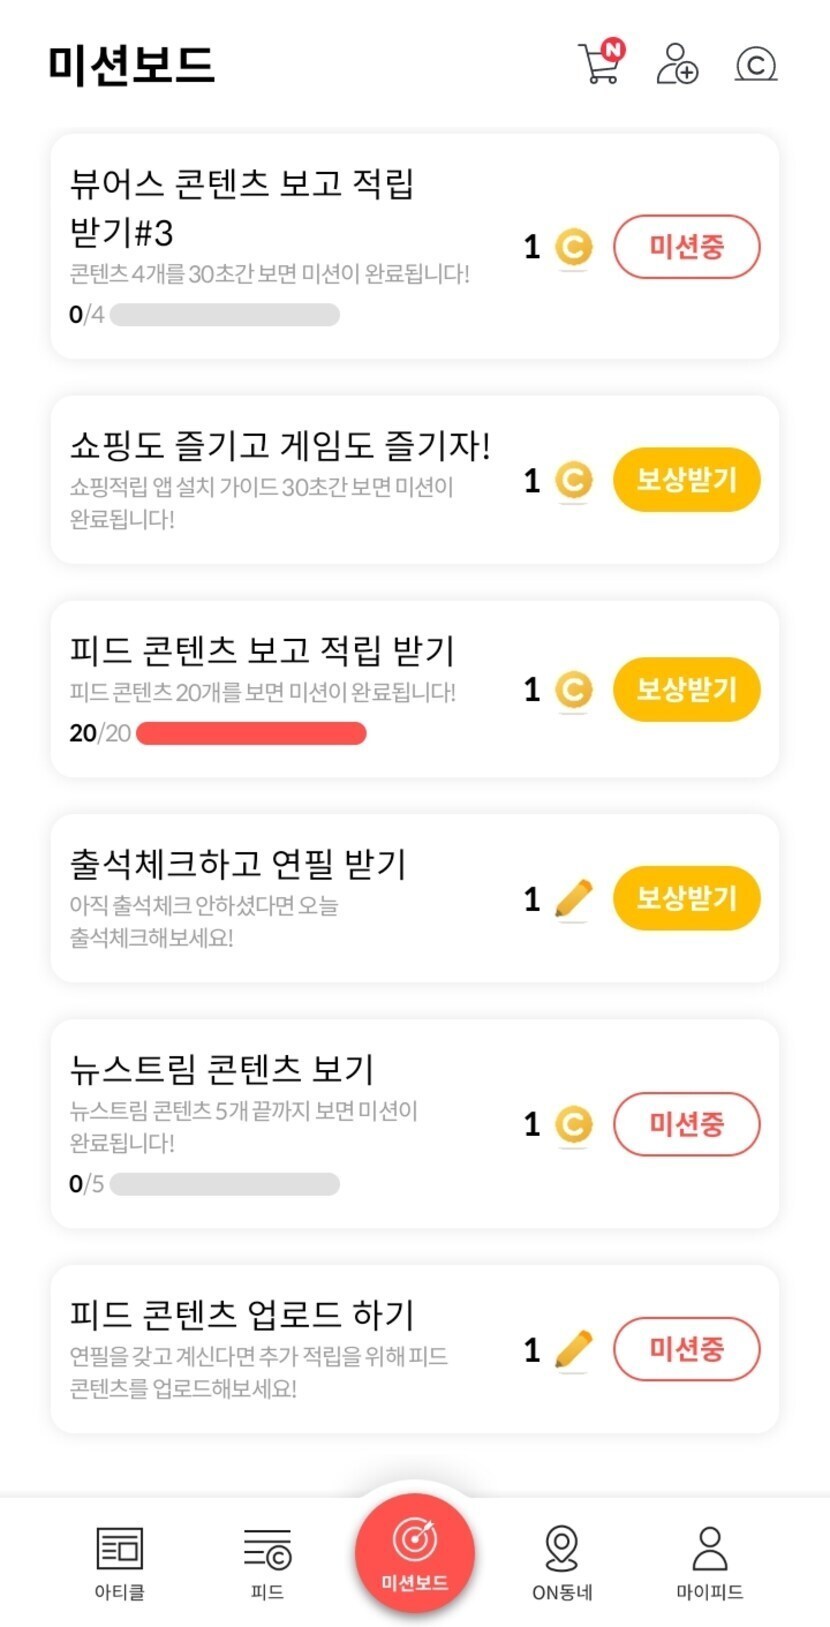Click the red 20/20 progress bar
Image resolution: width=830 pixels, height=1627 pixels.
pyautogui.click(x=251, y=734)
